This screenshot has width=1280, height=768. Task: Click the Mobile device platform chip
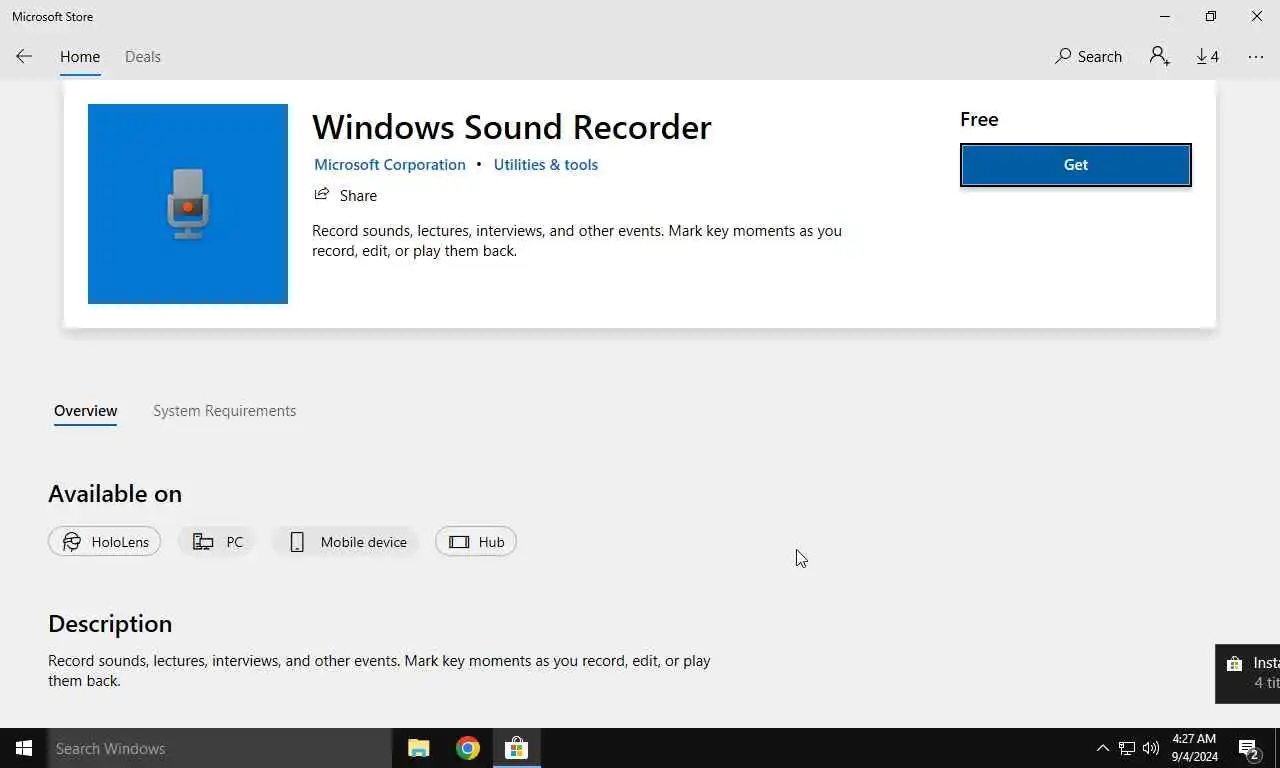pyautogui.click(x=346, y=541)
